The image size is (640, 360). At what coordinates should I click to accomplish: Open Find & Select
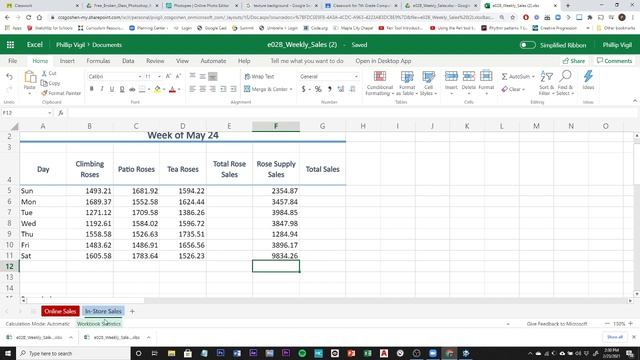[565, 83]
